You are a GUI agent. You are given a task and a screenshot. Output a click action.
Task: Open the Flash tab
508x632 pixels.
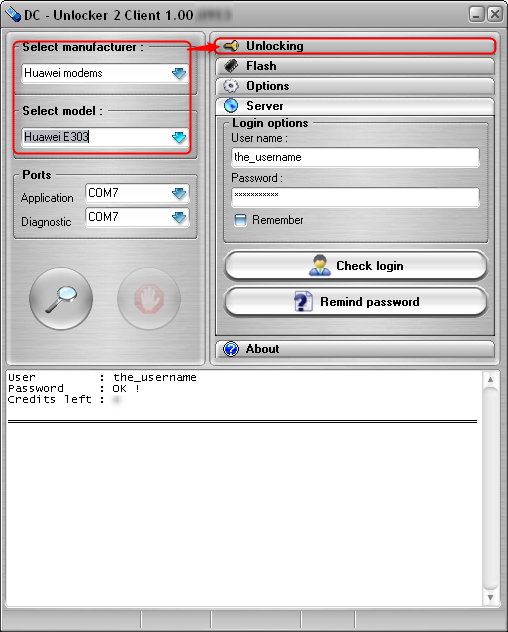point(355,66)
